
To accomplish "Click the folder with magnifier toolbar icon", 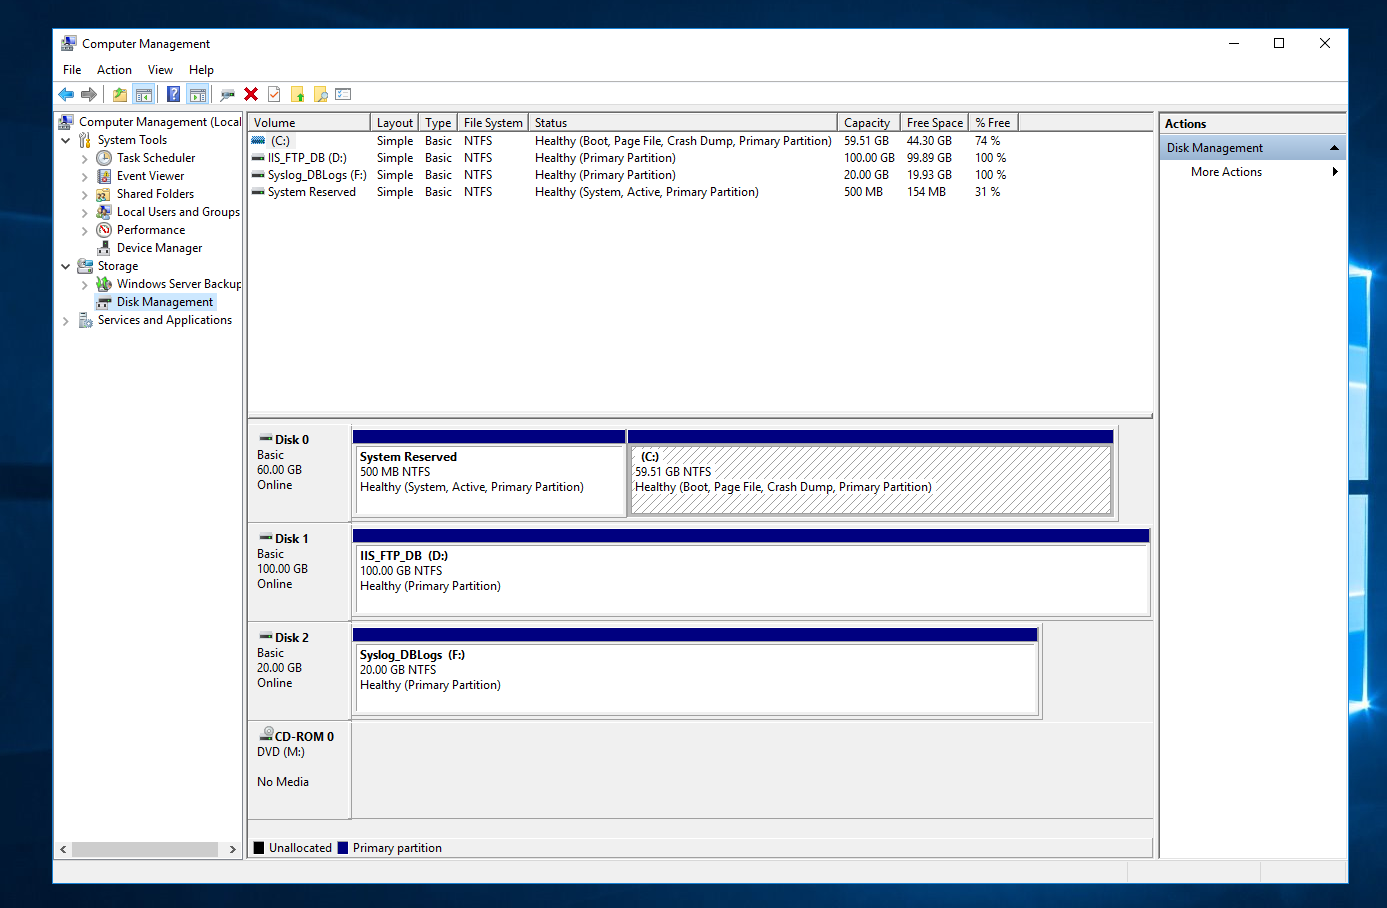I will tap(320, 94).
